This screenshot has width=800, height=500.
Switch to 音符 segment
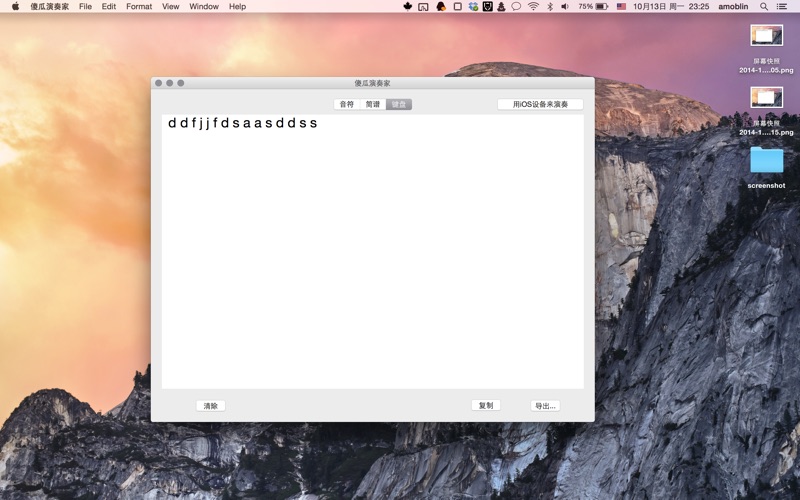pos(346,104)
